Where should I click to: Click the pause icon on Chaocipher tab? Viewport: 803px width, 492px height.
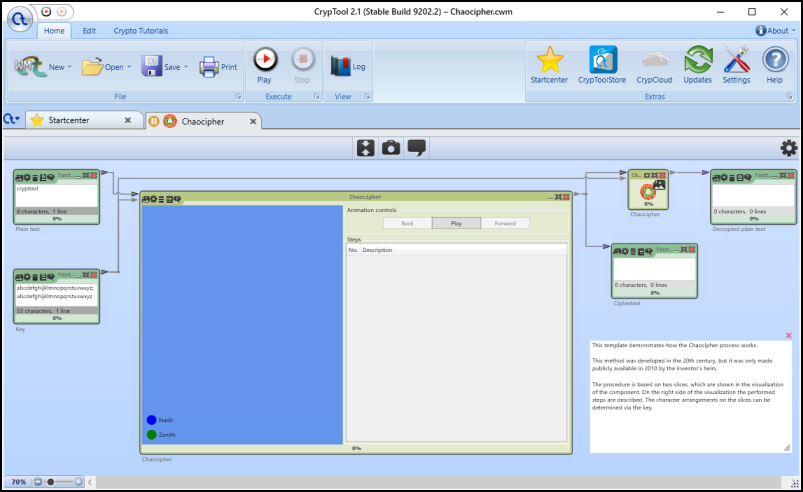coord(154,121)
